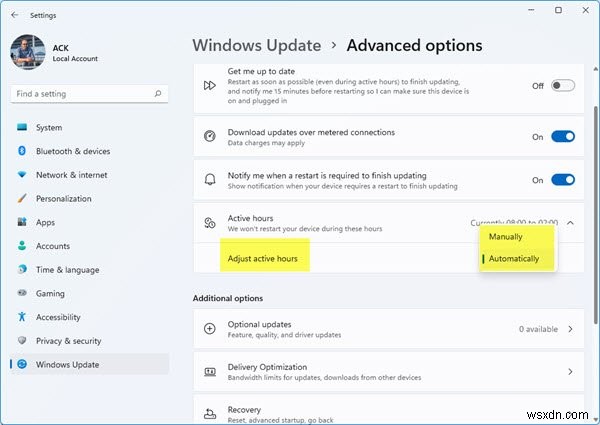Go to Network & internet settings

89,175
